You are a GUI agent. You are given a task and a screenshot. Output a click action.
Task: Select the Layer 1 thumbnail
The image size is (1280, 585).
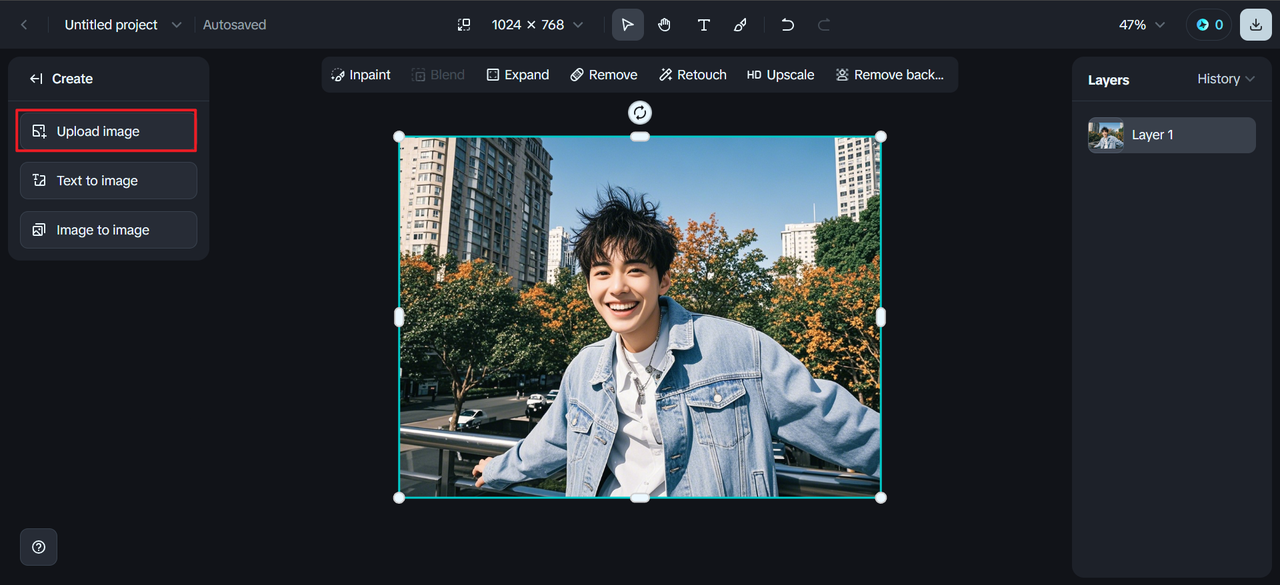pos(1106,136)
